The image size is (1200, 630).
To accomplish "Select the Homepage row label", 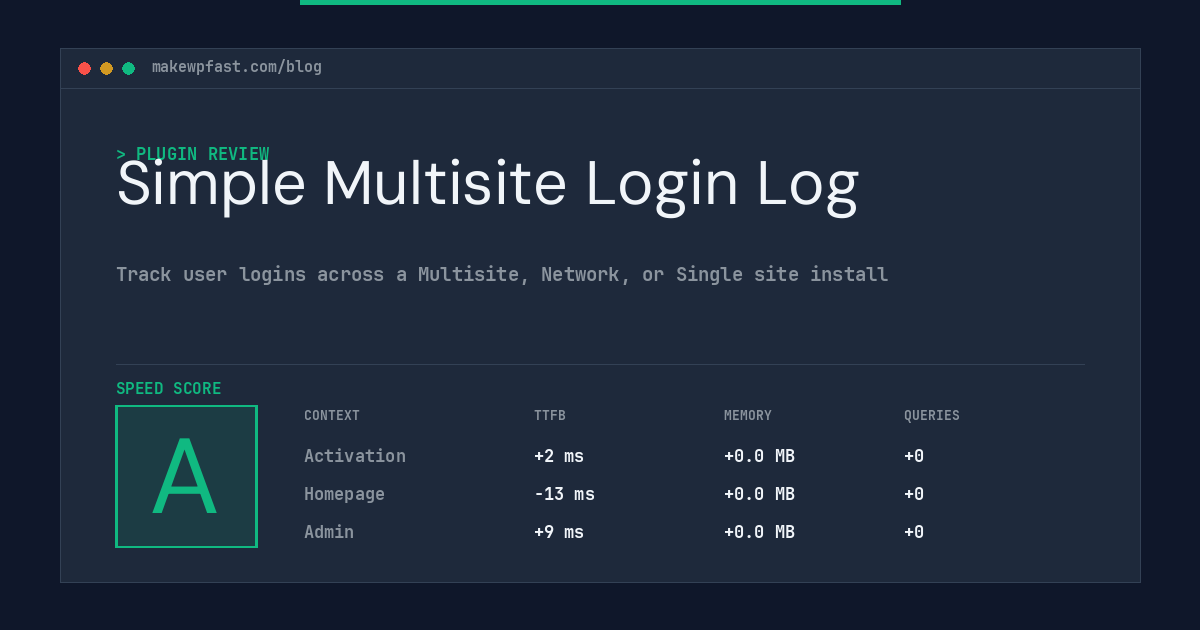I will [x=344, y=494].
